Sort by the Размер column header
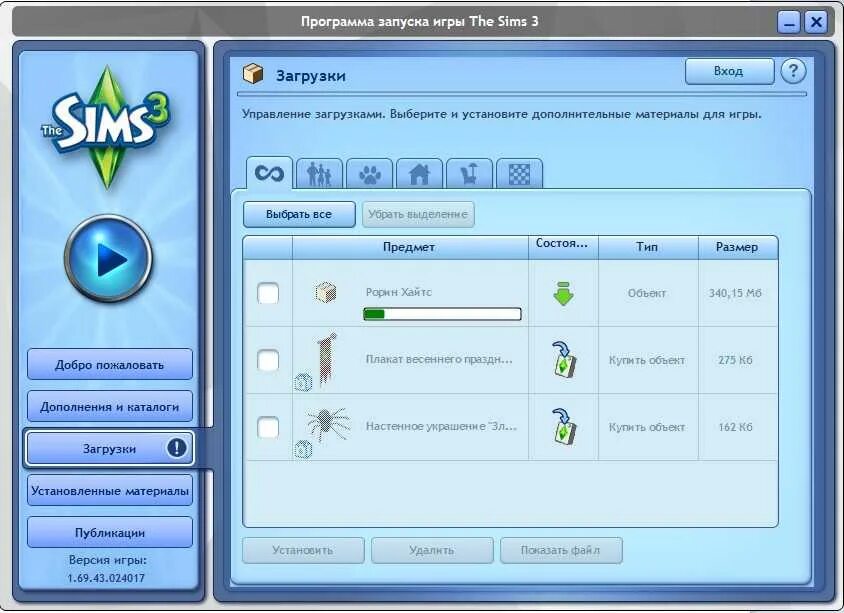This screenshot has height=613, width=844. [737, 248]
